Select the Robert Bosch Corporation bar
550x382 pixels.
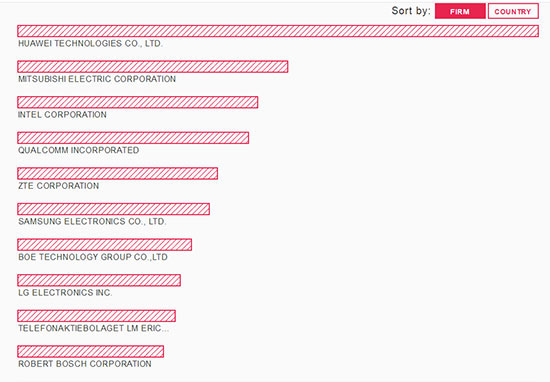[90, 351]
